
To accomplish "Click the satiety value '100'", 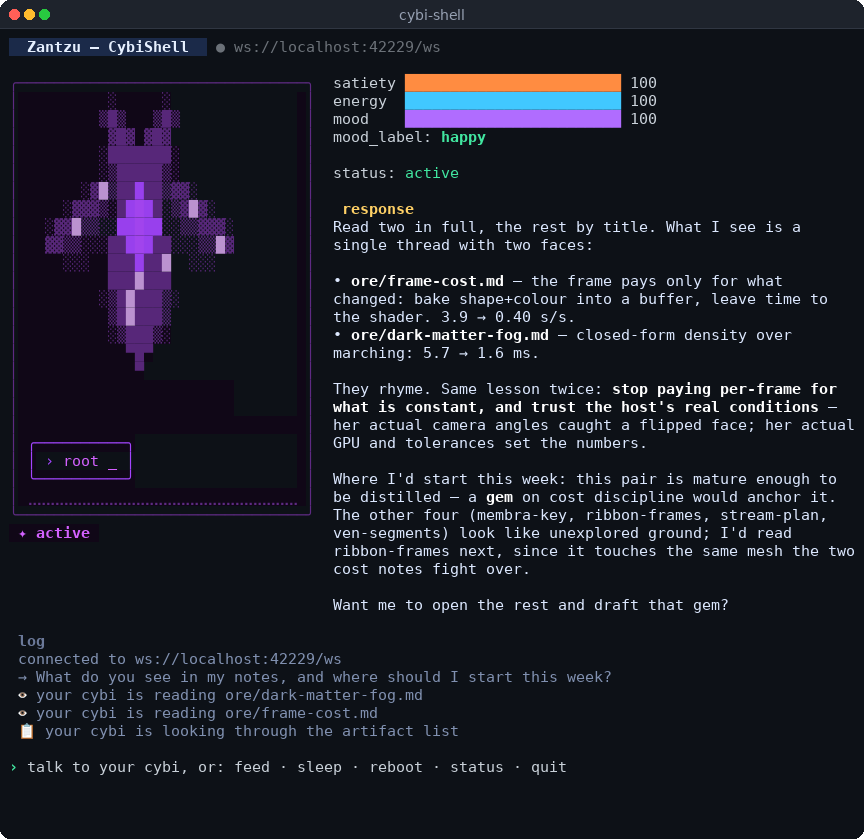I will 643,83.
